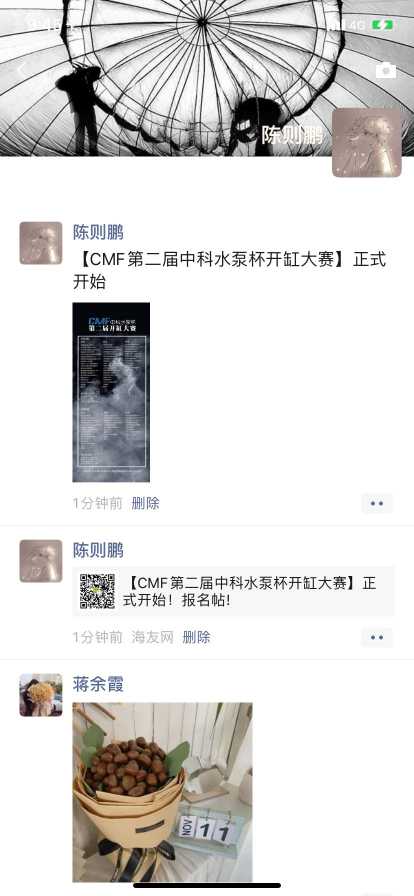Tap the green battery indicator in status bar
The width and height of the screenshot is (414, 896).
[382, 25]
